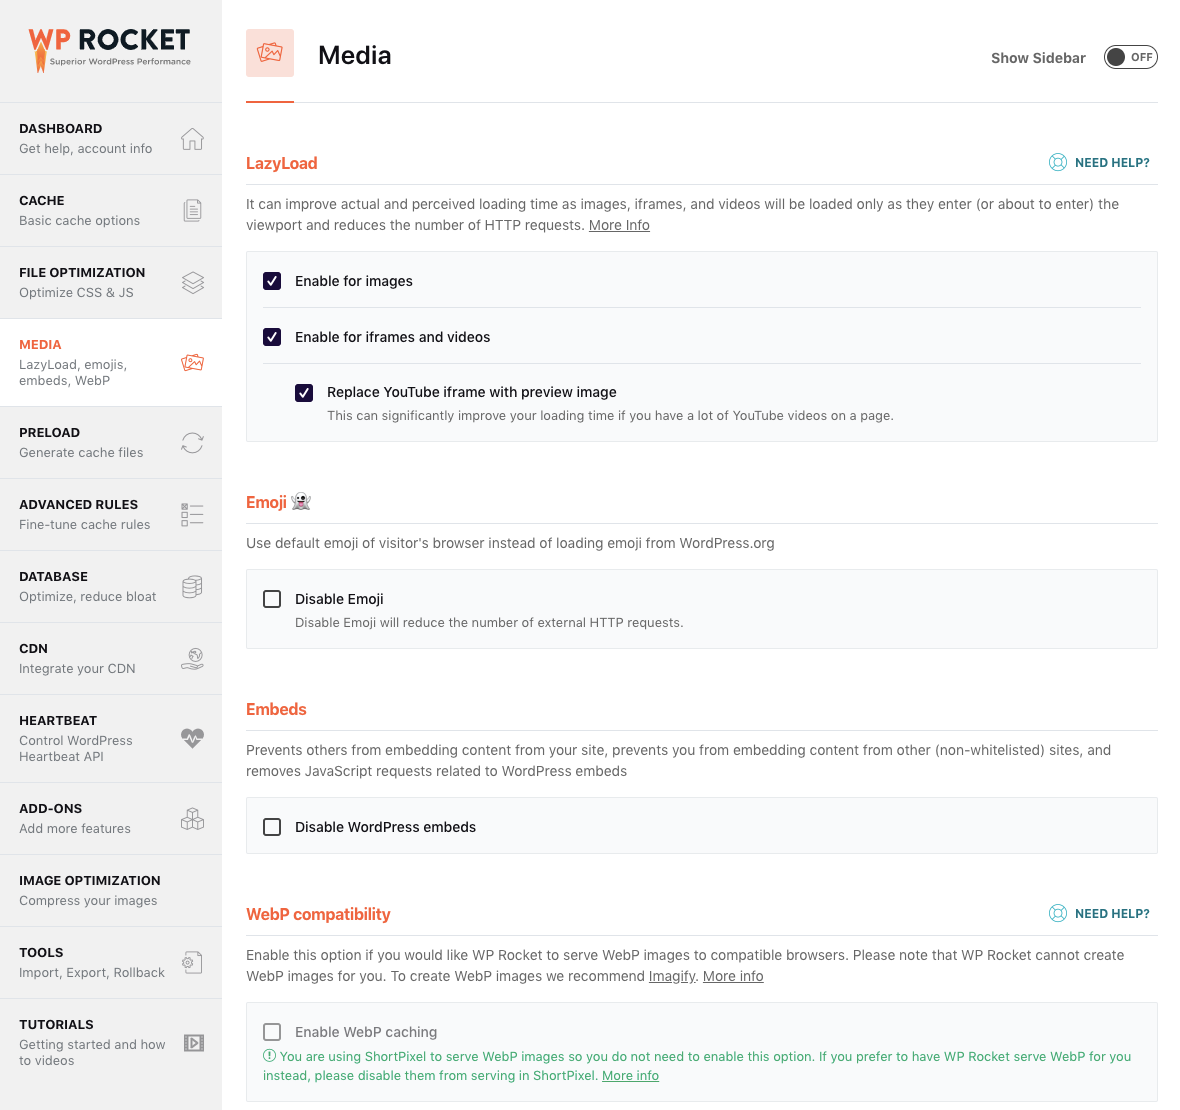
Task: Uncheck Enable for images
Action: (272, 281)
